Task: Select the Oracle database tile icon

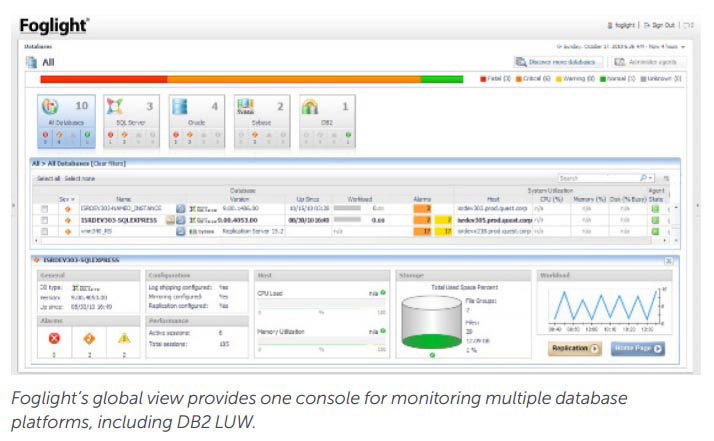Action: point(179,106)
